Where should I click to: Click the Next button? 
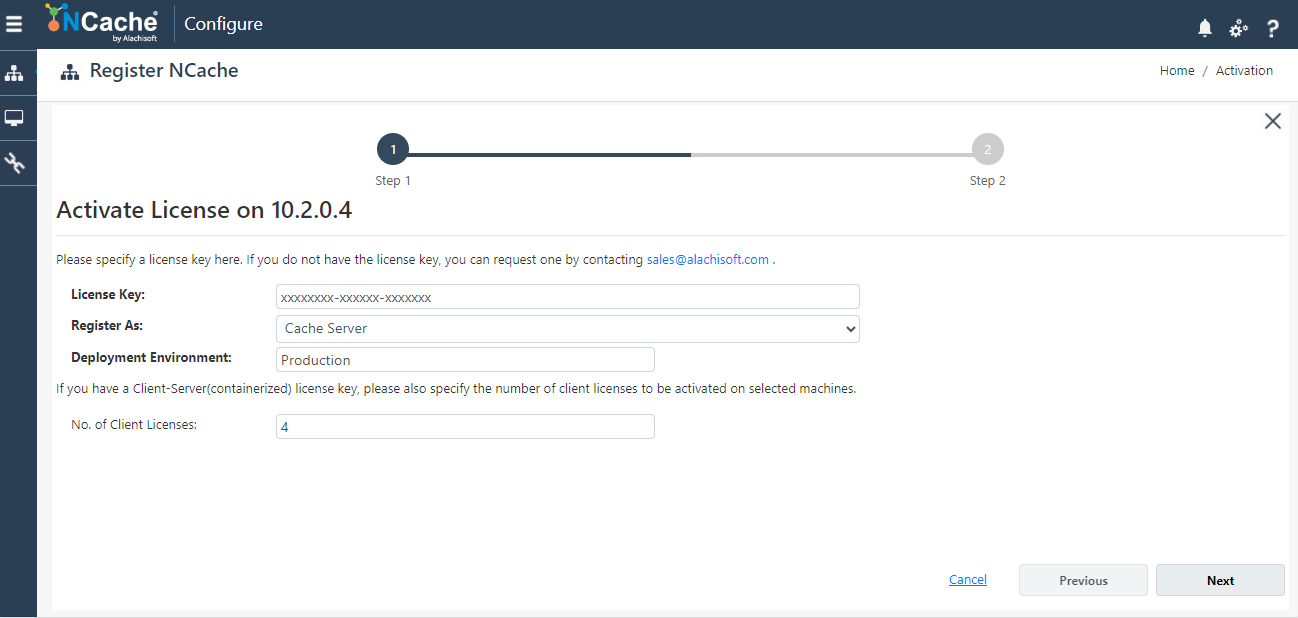click(1220, 580)
